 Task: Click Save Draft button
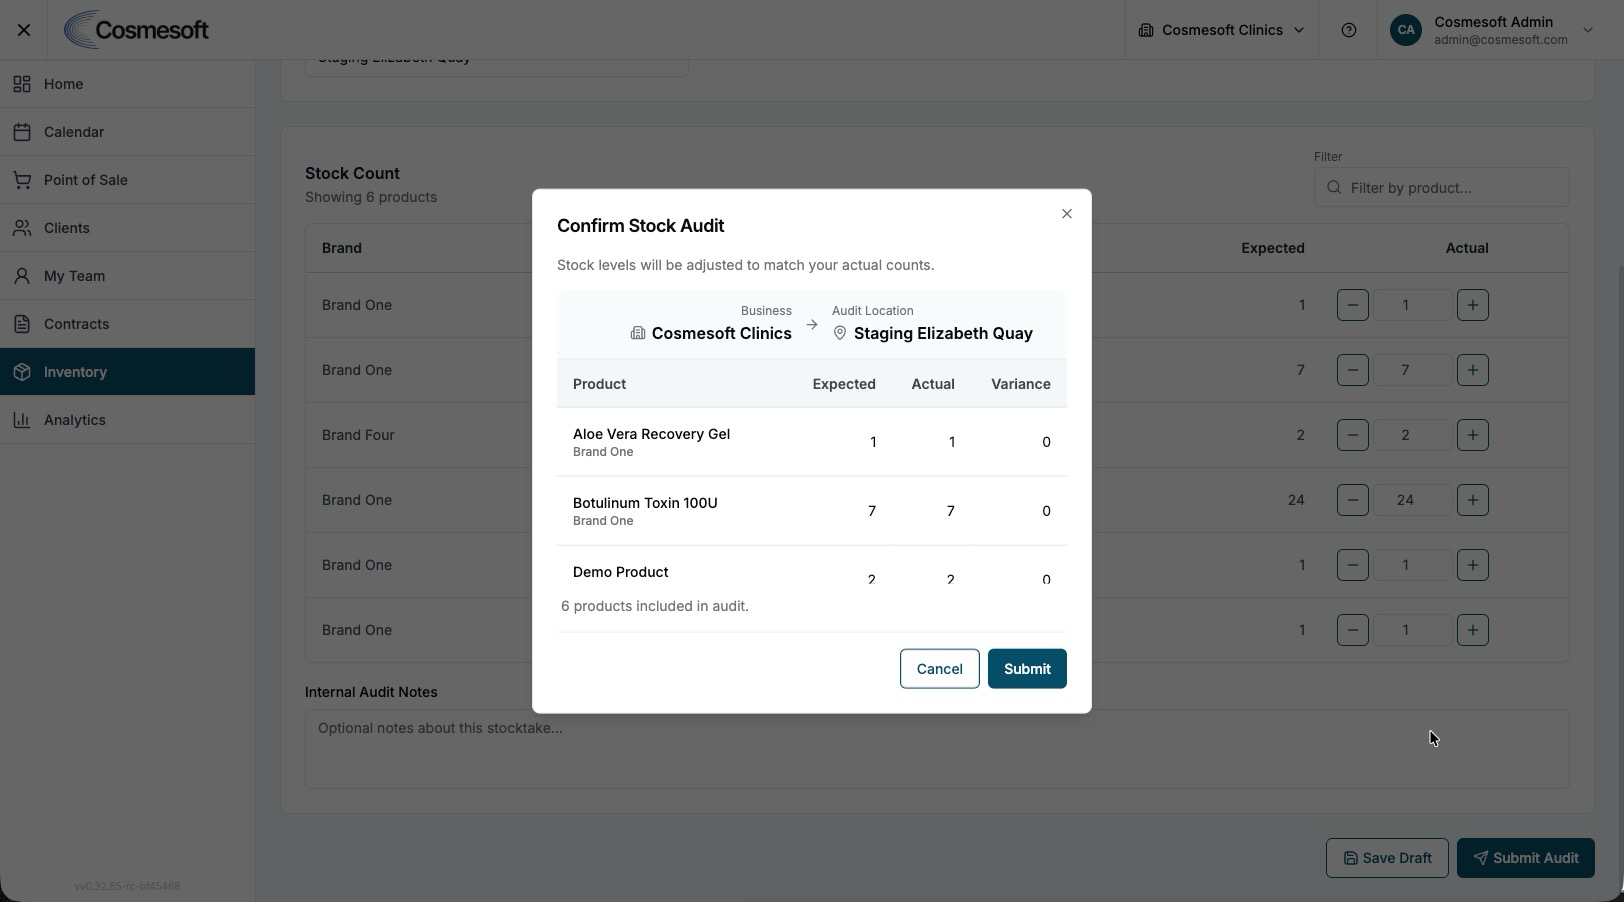[1387, 858]
